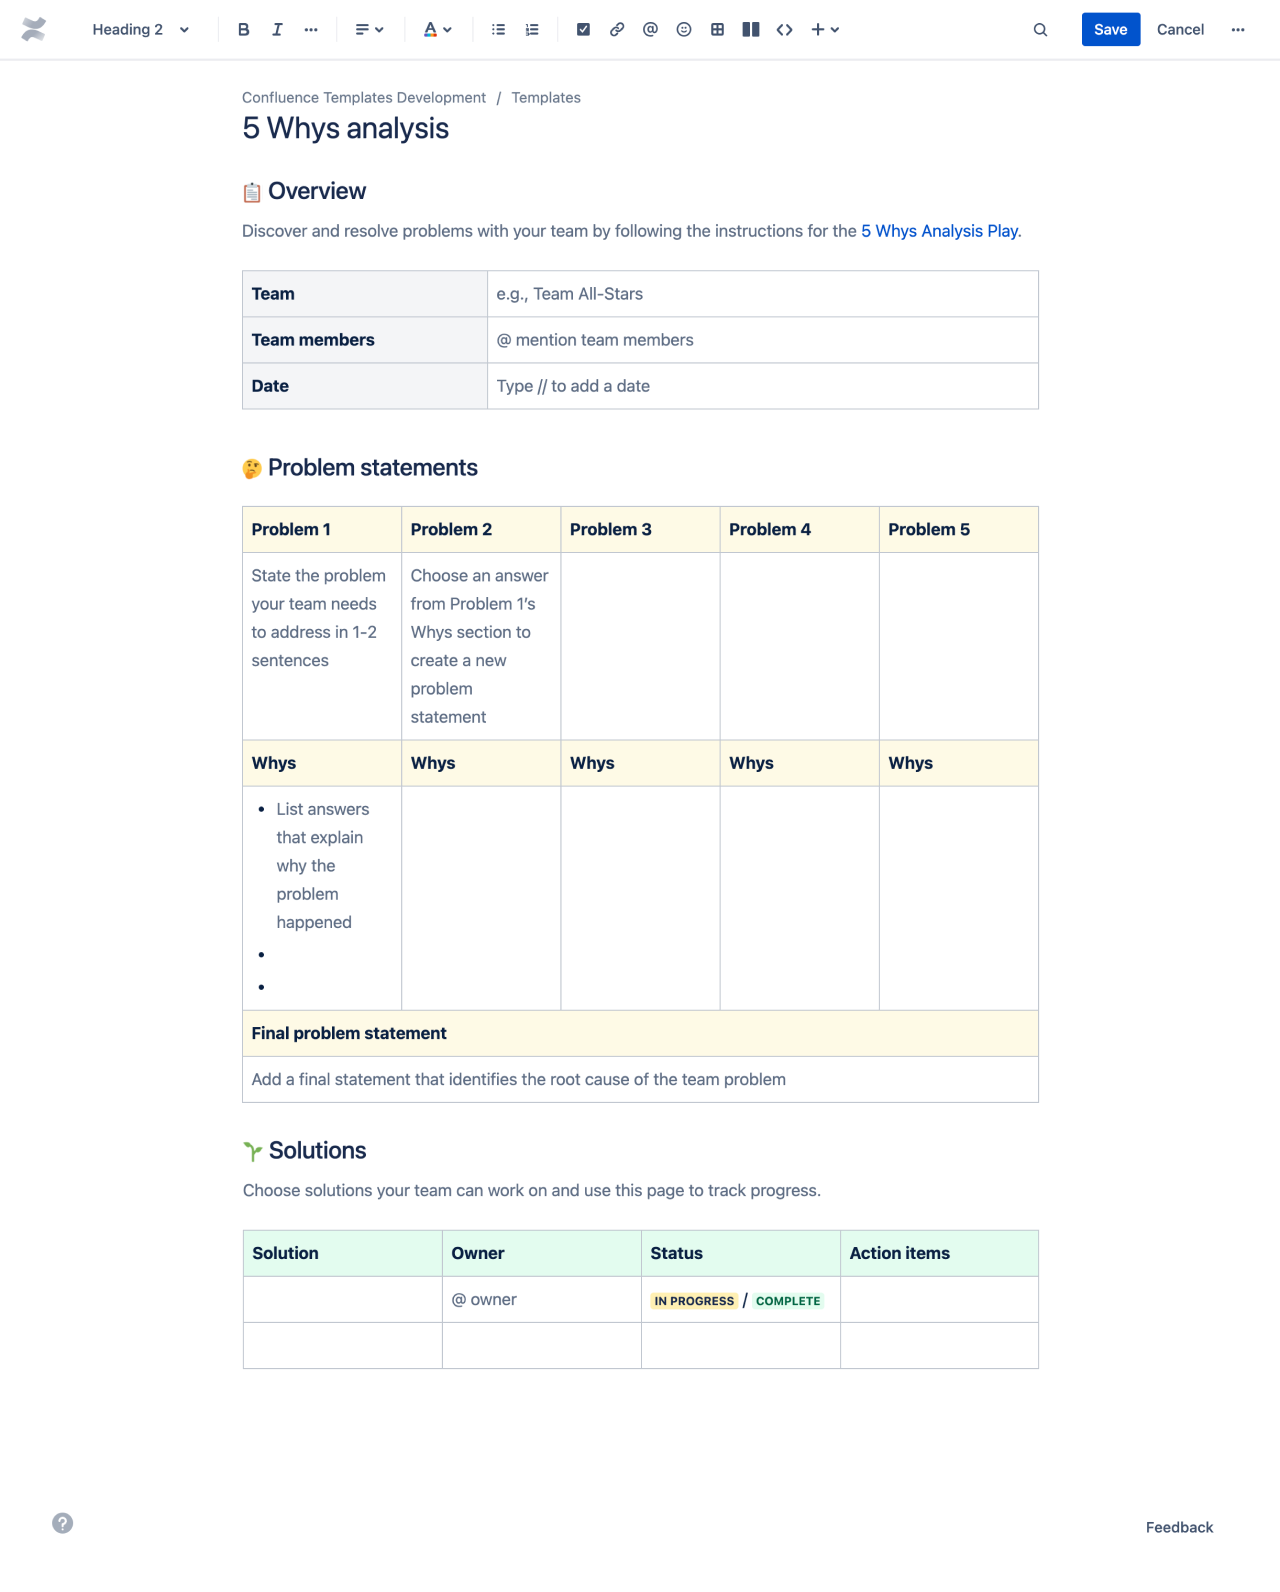
Task: Click the mention @ toolbar icon
Action: pos(650,30)
